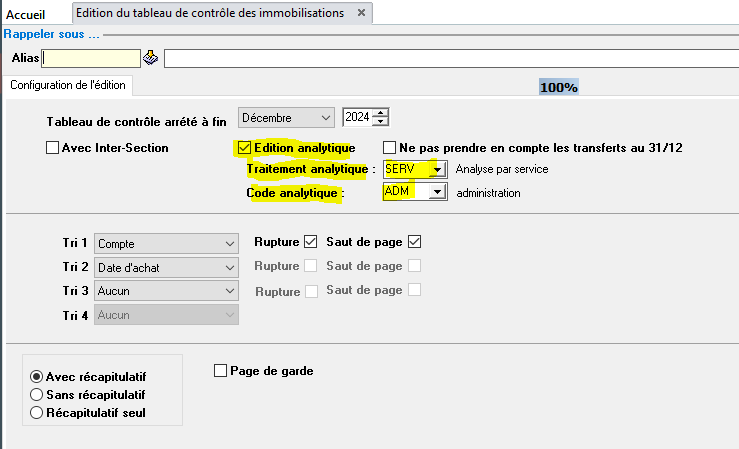Select Configuration de l'édition tab

[65, 86]
